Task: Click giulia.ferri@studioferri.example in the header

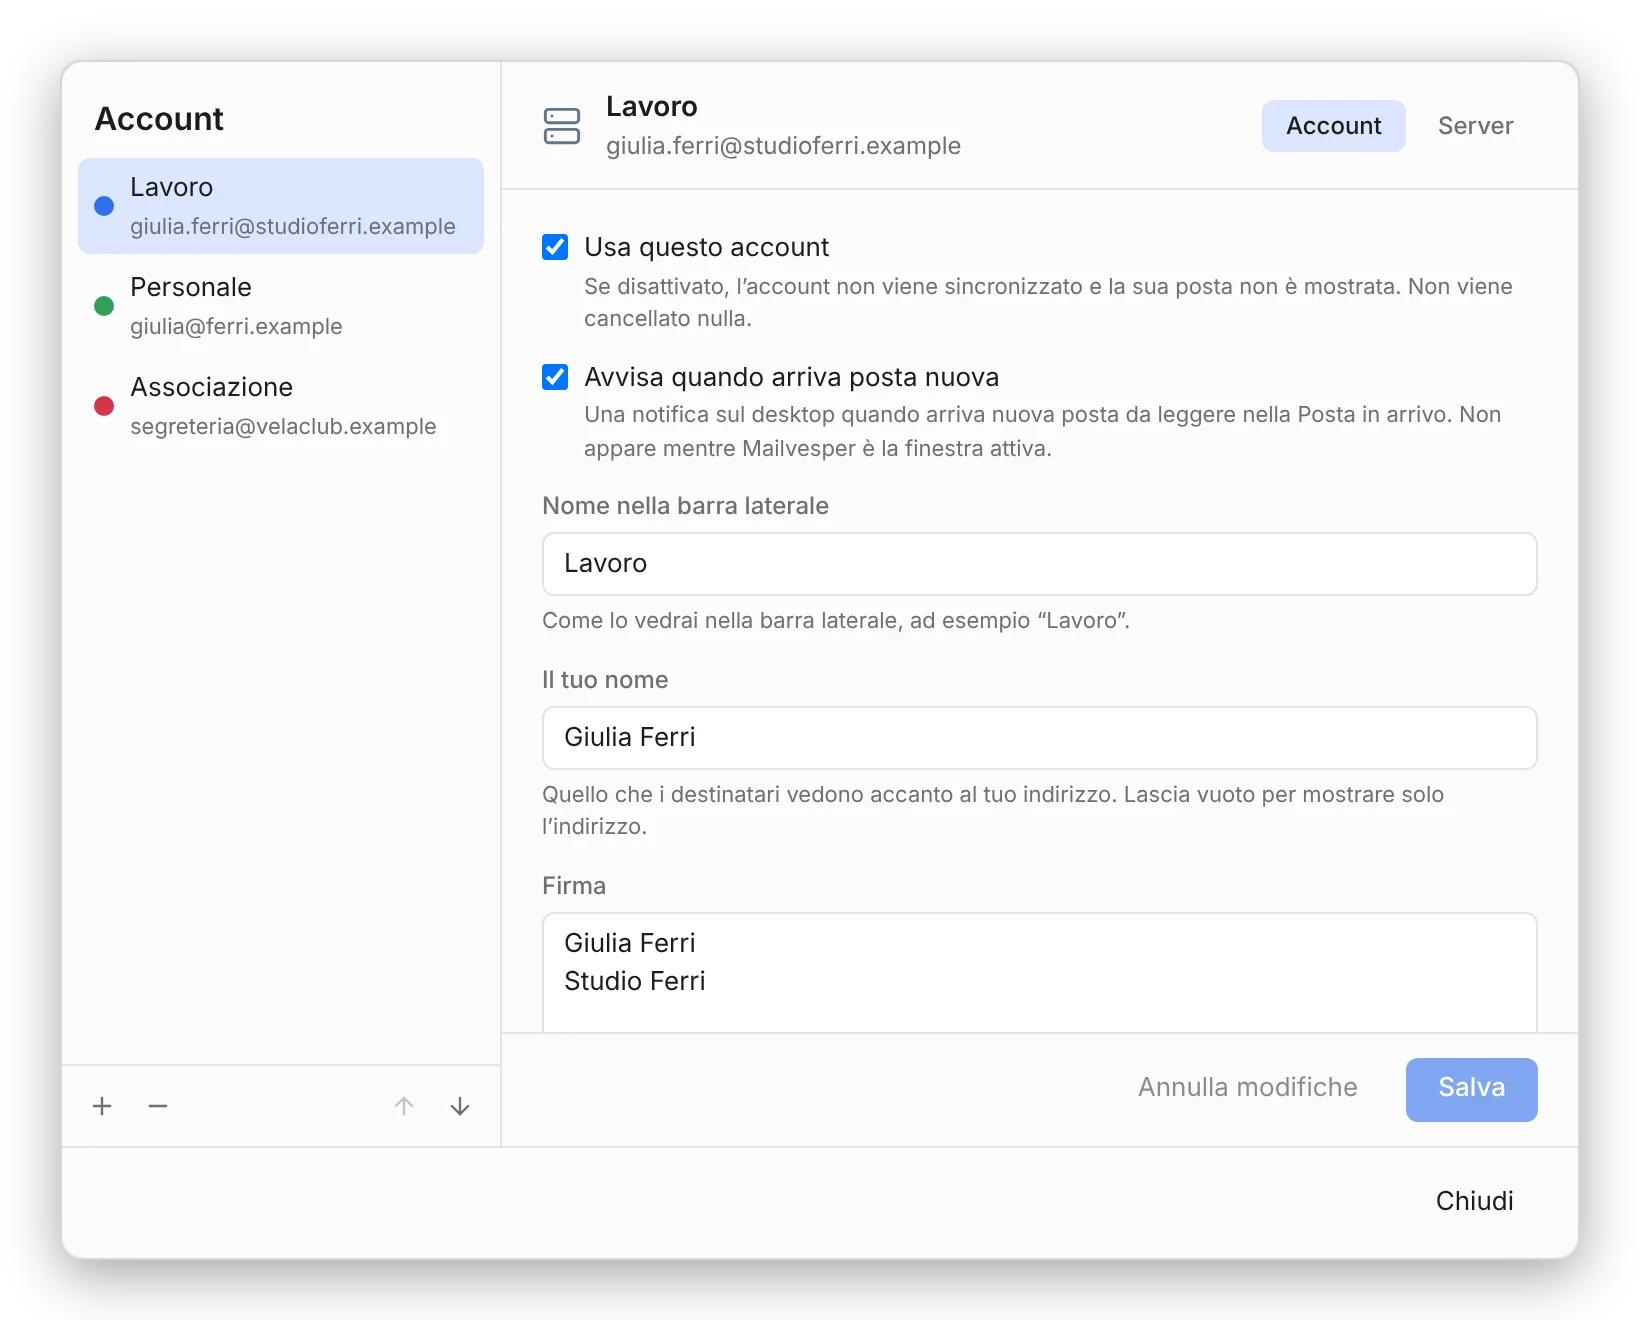Action: click(783, 146)
